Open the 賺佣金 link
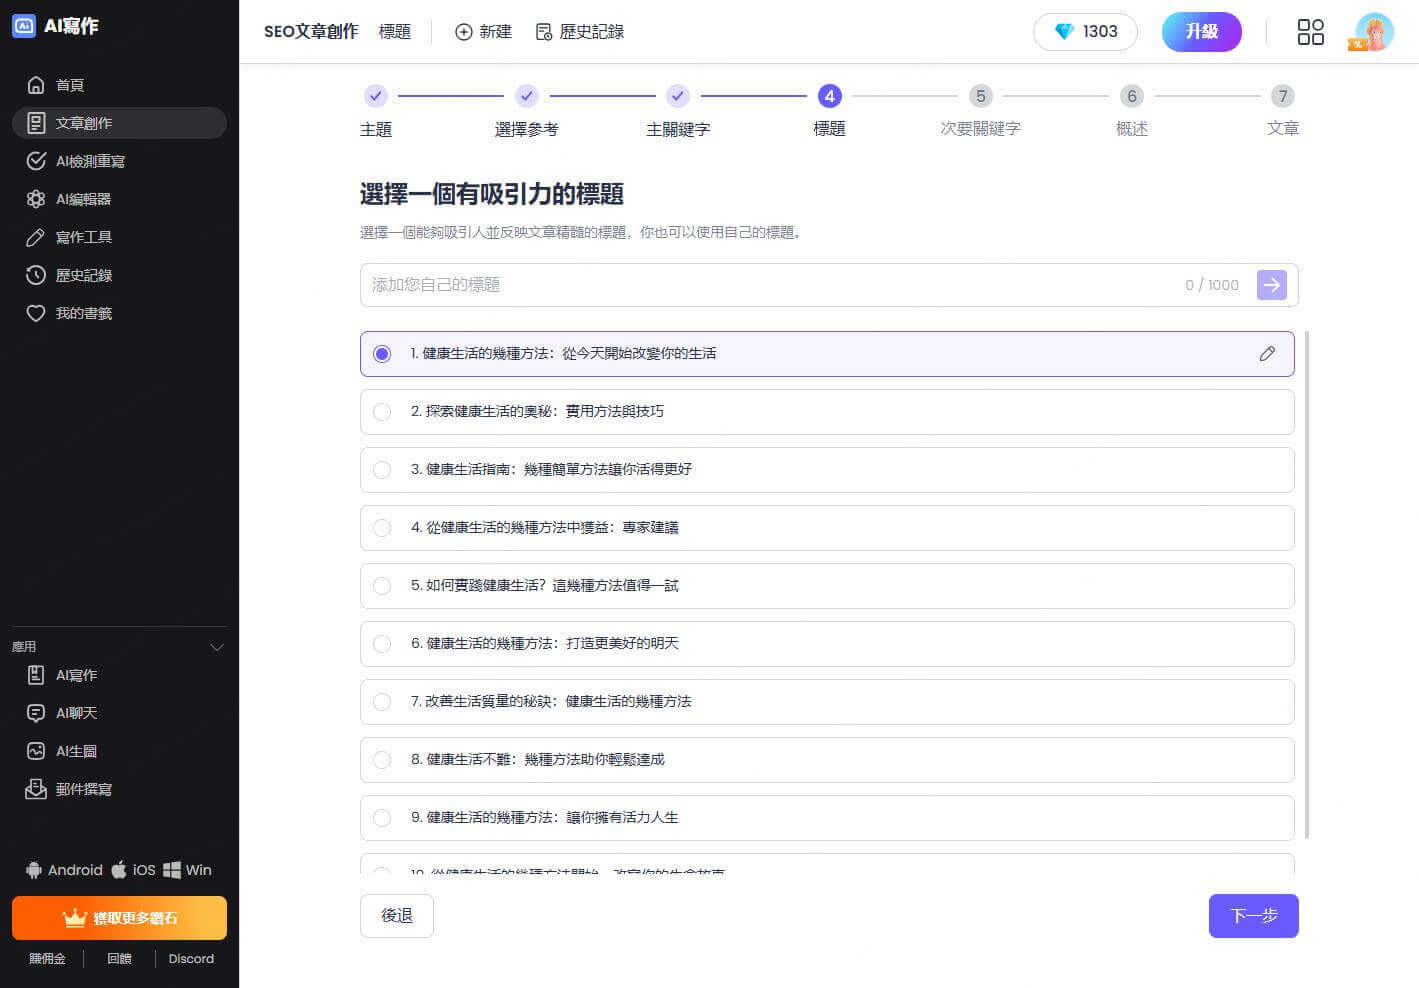 (47, 959)
